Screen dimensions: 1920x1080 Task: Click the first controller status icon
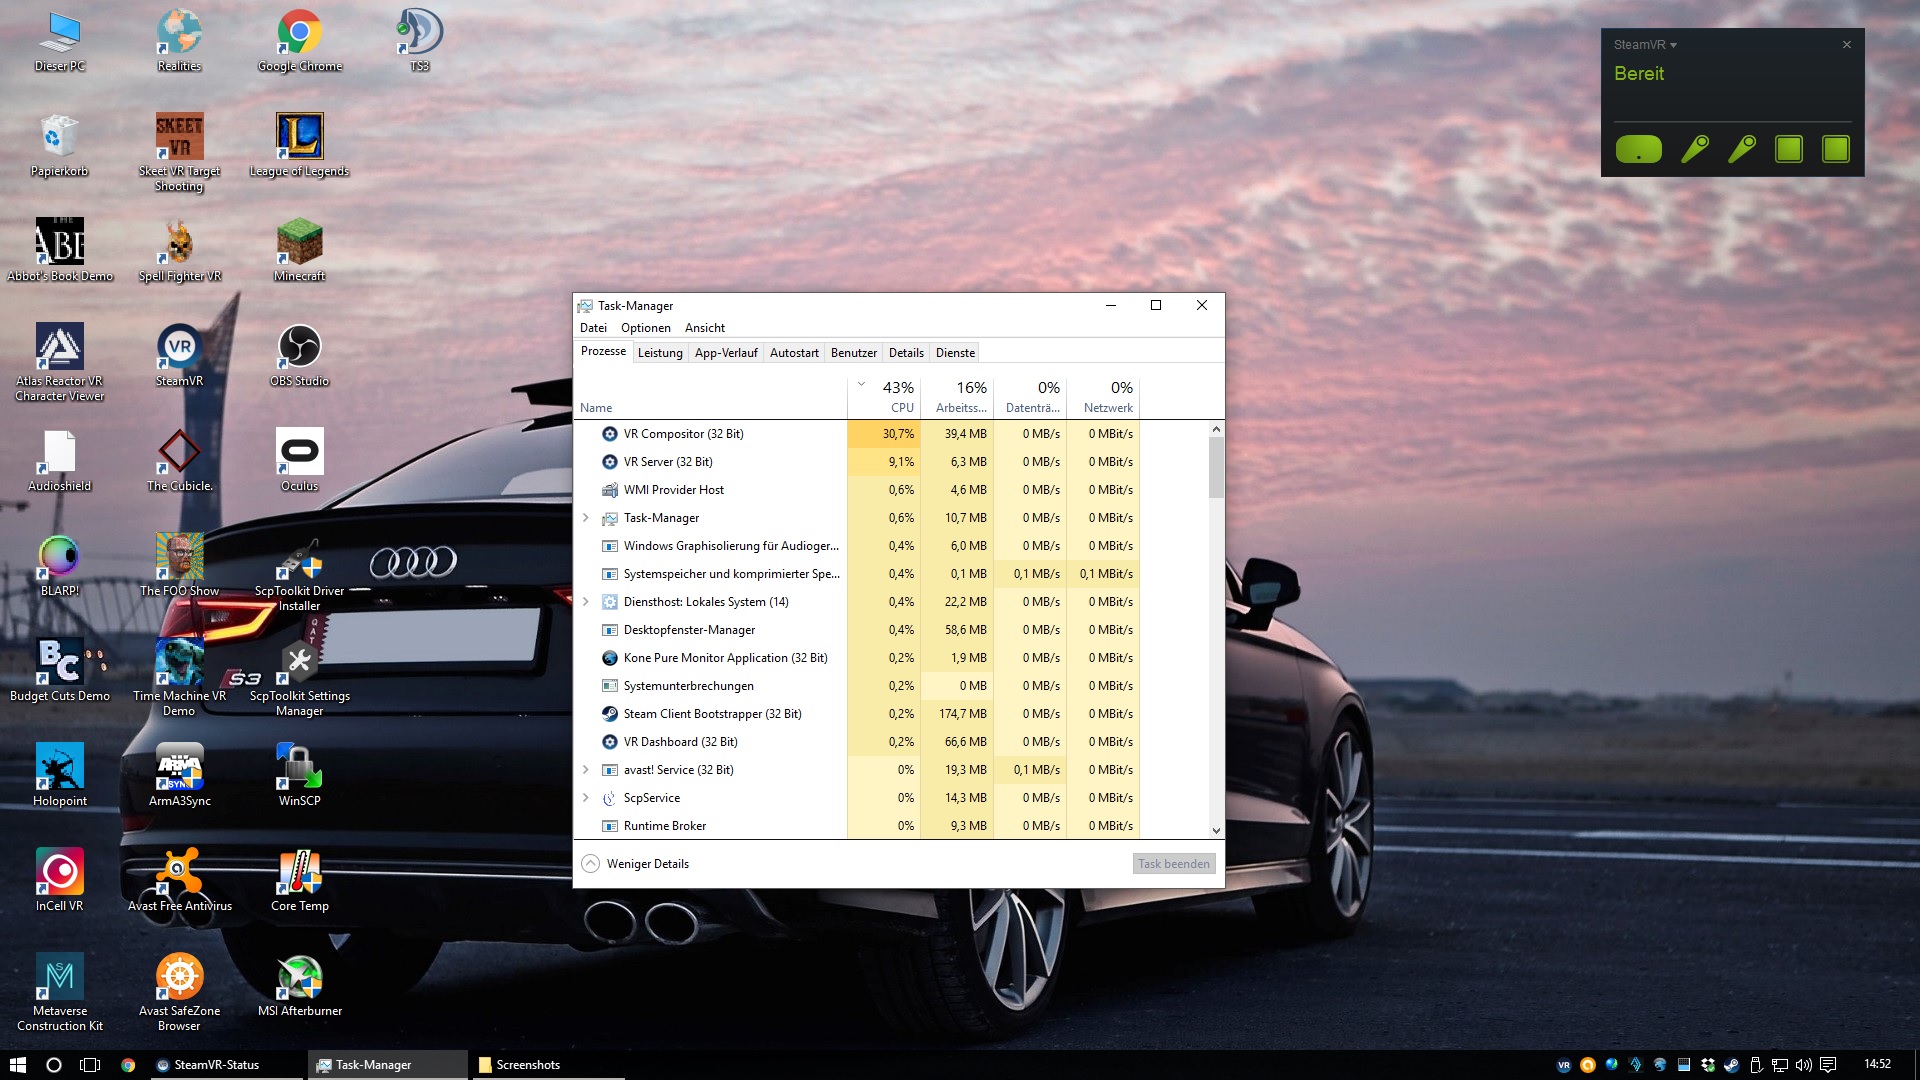click(x=1694, y=149)
